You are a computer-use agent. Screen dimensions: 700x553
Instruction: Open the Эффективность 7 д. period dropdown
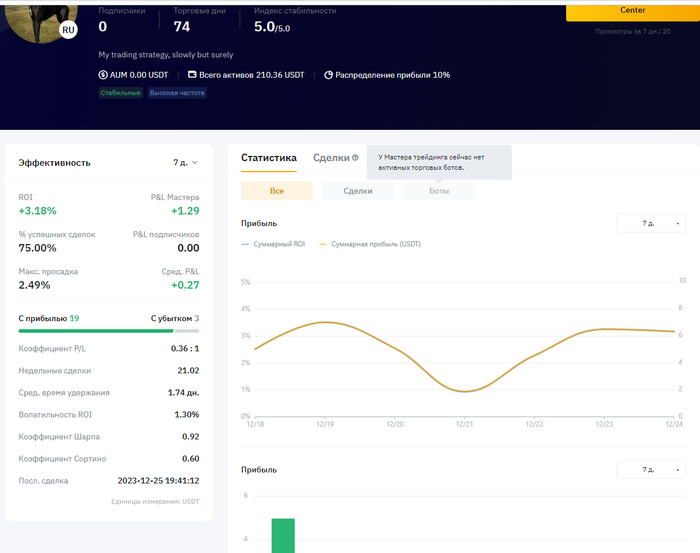tap(185, 162)
